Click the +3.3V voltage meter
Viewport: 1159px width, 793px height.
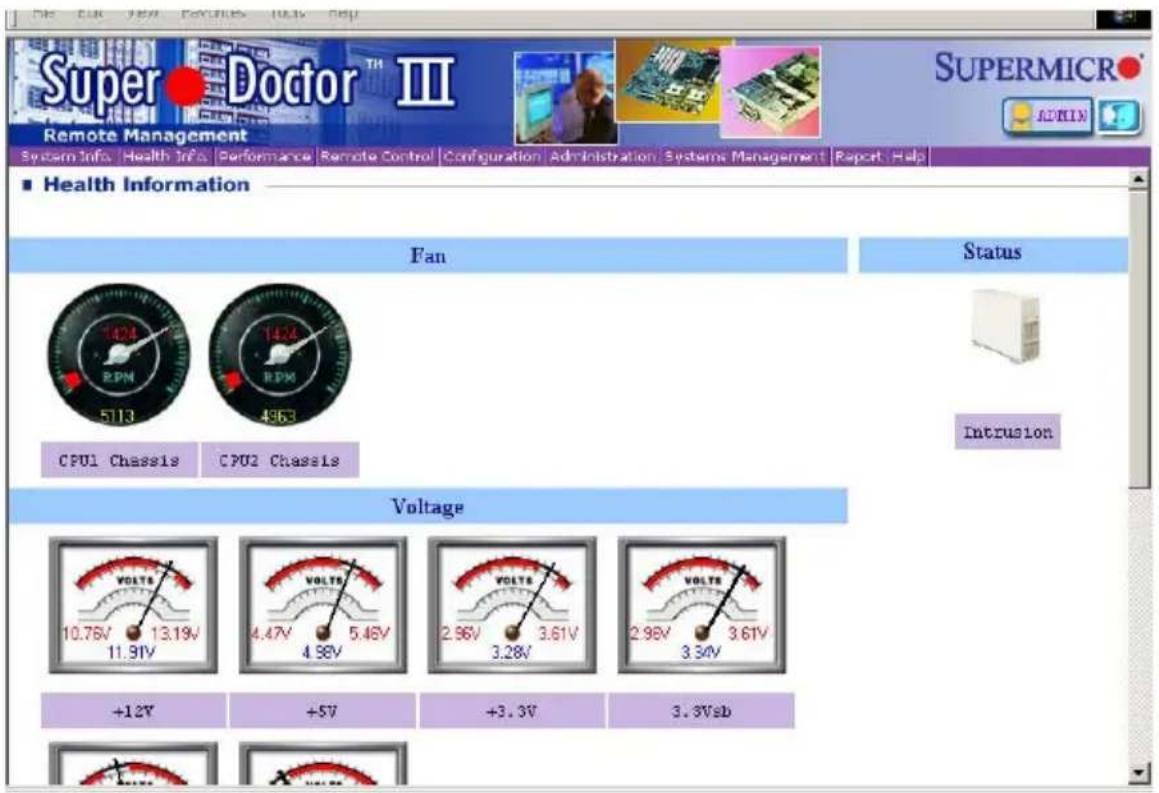point(511,605)
